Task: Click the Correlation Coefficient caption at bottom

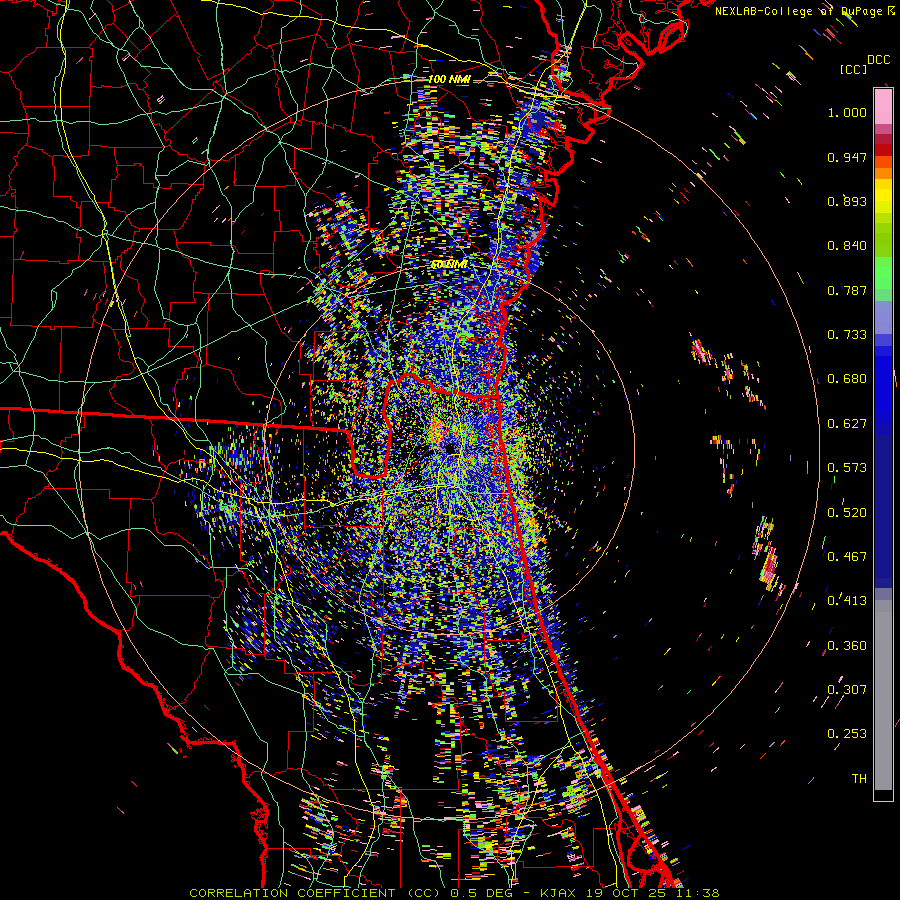Action: pyautogui.click(x=454, y=893)
